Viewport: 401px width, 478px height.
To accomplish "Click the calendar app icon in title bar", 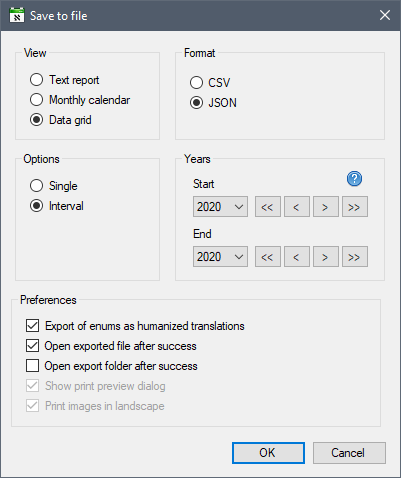I will click(x=17, y=15).
